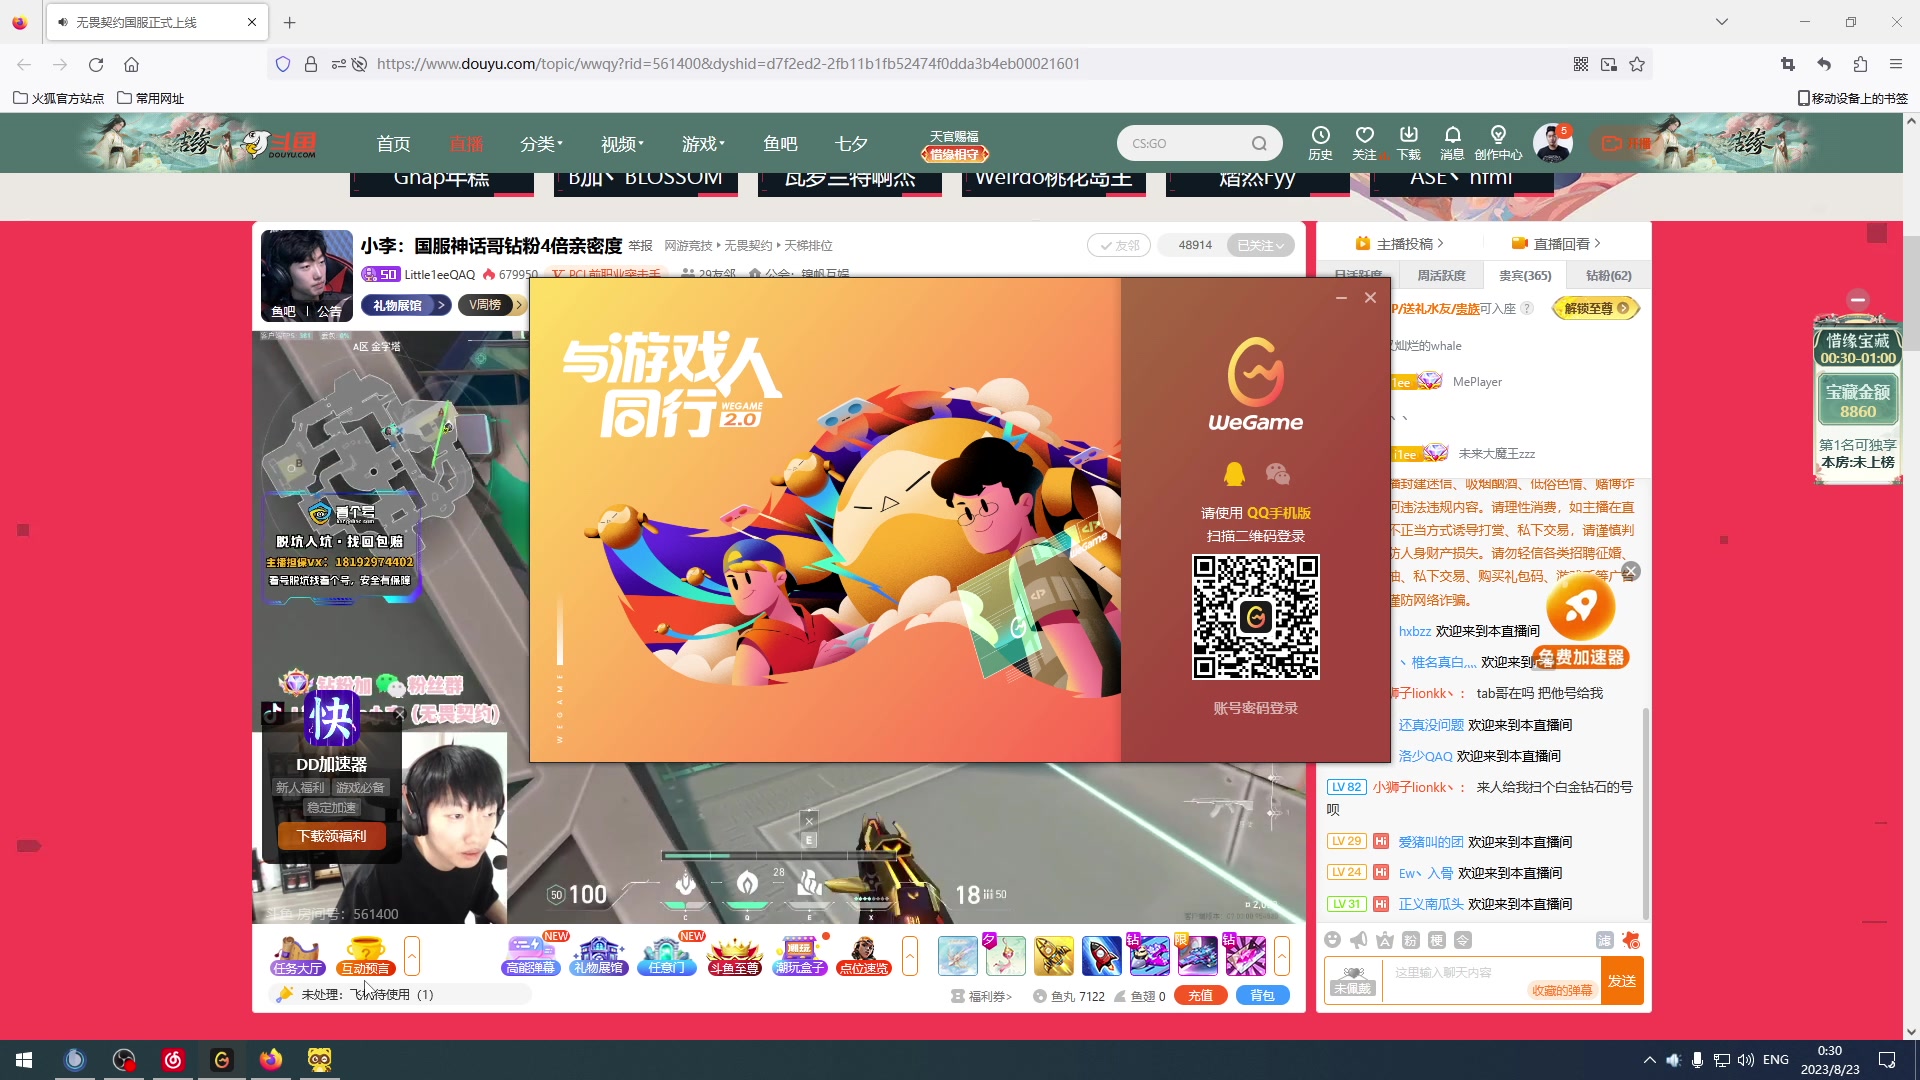Click the megaphone broadcast icon in chat
The width and height of the screenshot is (1920, 1080).
point(1358,940)
